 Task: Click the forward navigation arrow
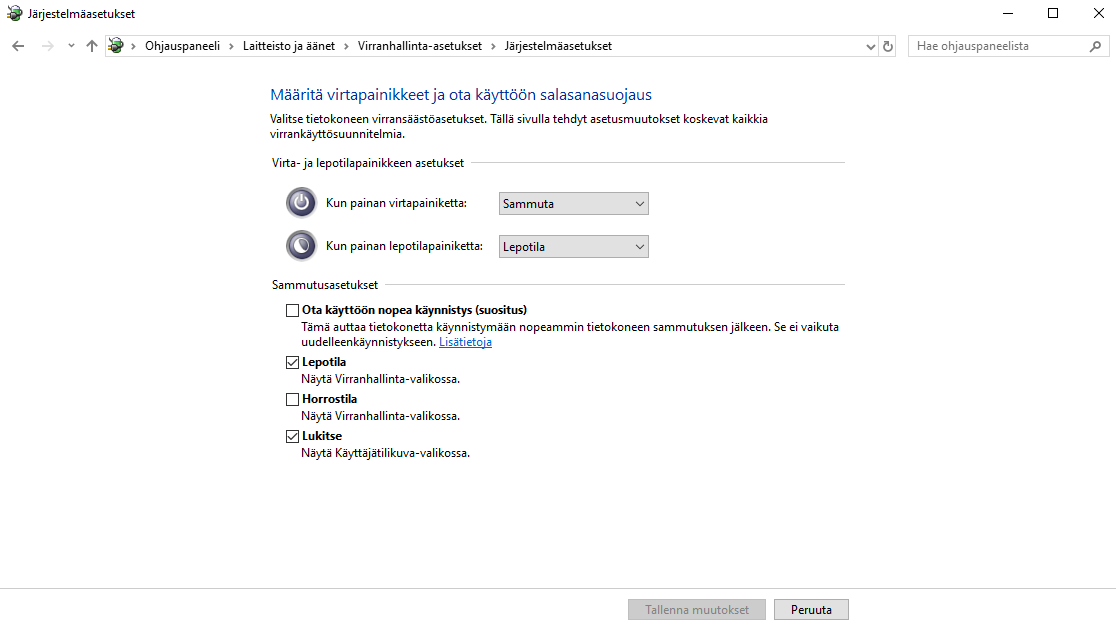[47, 46]
